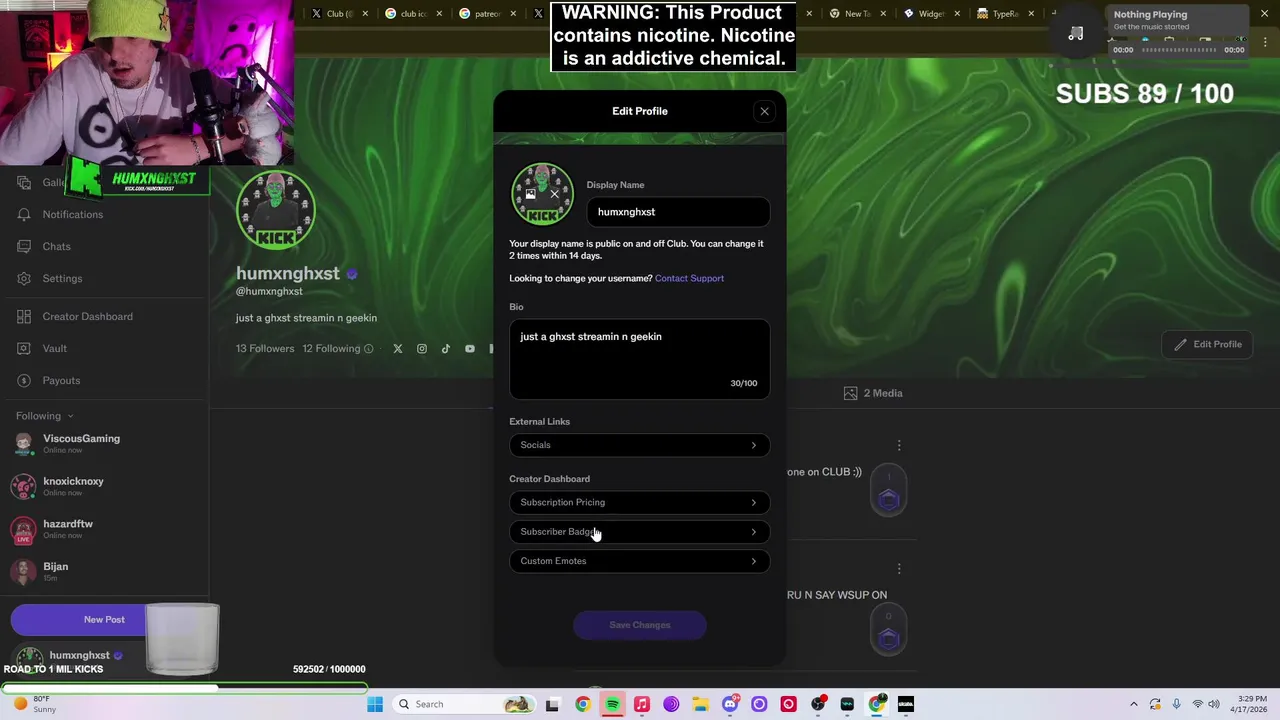Open the weather widget showing 80°F Sunny
The image size is (1280, 720).
(34, 704)
